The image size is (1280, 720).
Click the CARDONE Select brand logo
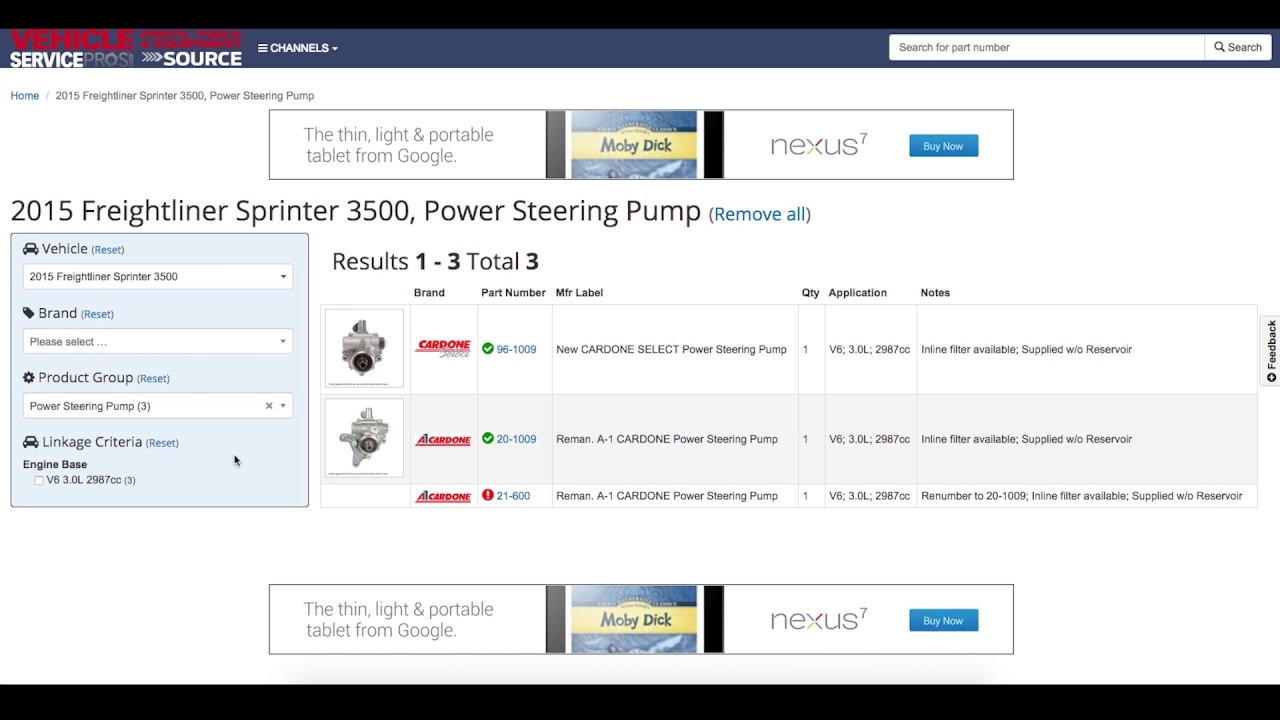pos(443,349)
